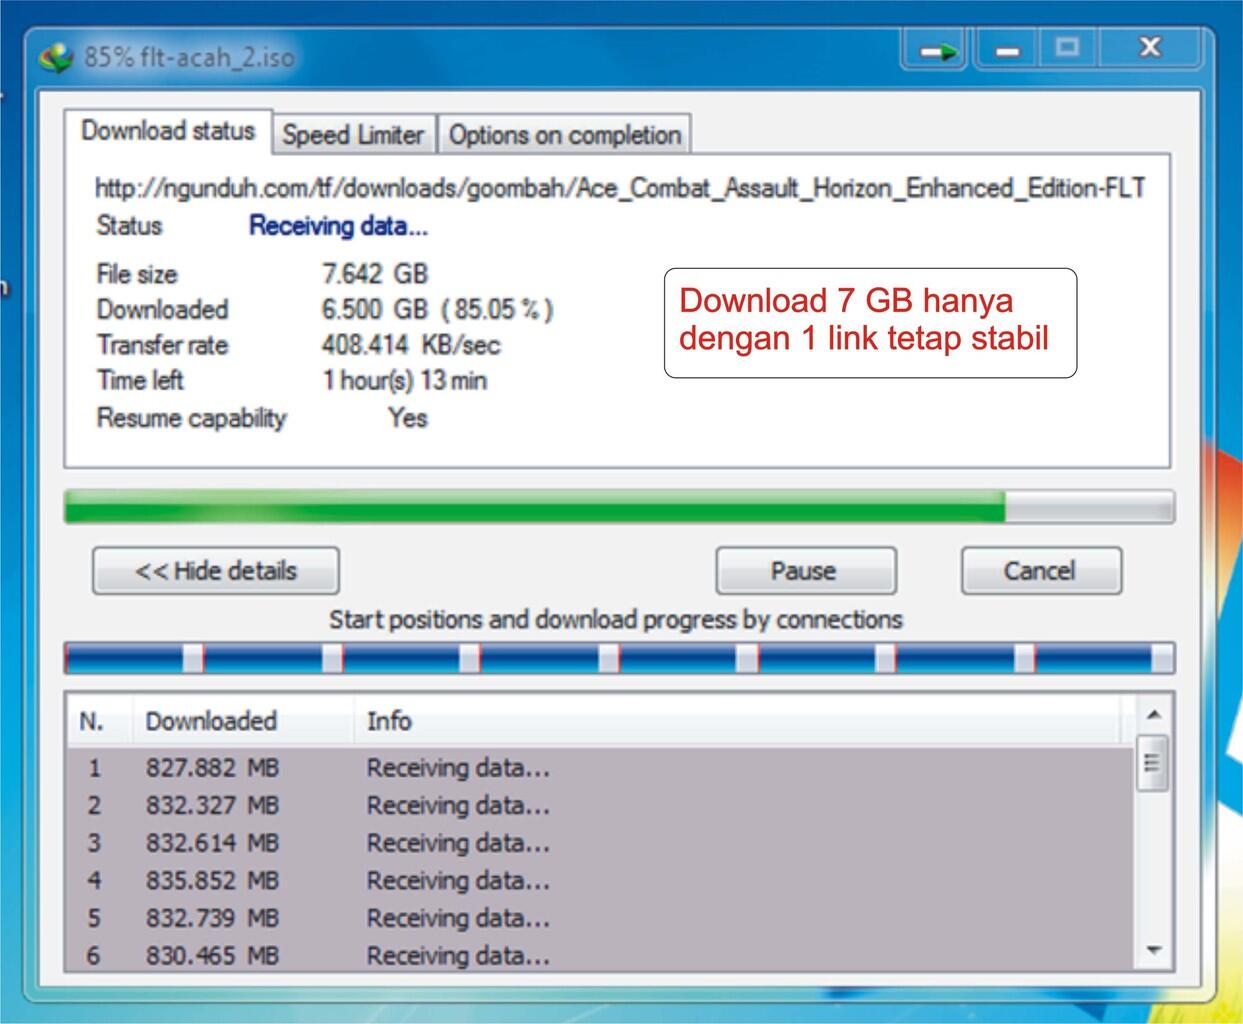Viewport: 1243px width, 1024px height.
Task: Click the IDM icon in the title bar
Action: 55,57
